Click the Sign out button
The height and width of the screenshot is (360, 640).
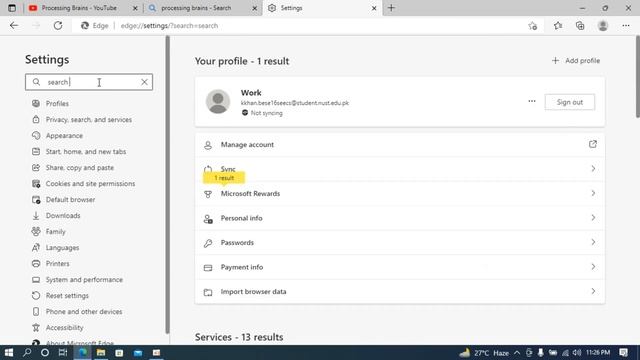pos(570,102)
